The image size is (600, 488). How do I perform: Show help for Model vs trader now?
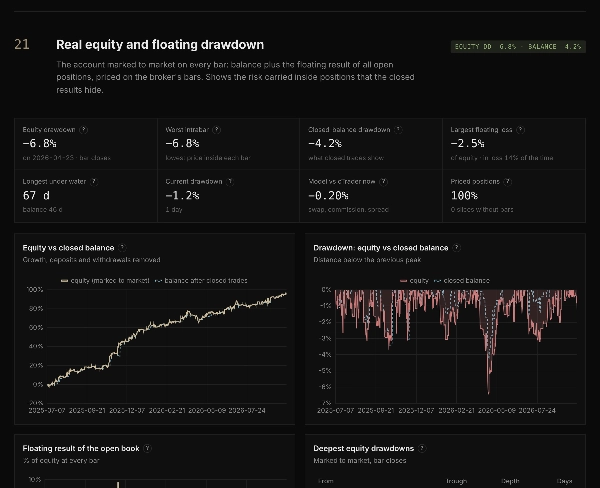[x=383, y=182]
